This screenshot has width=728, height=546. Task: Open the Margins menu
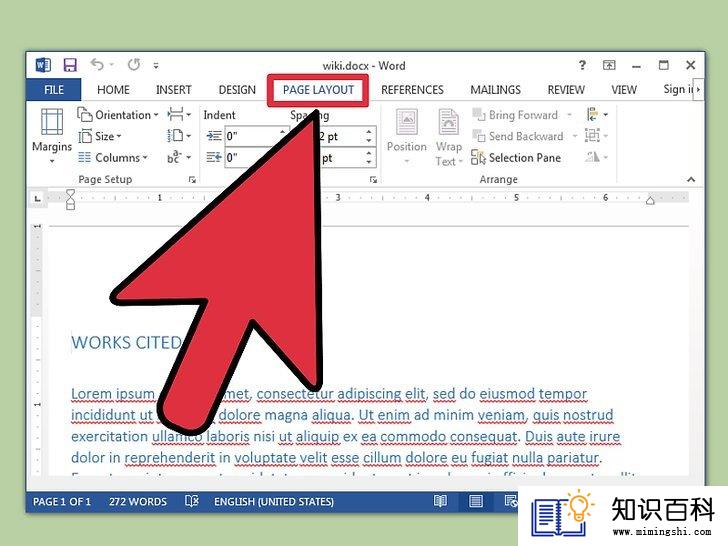(52, 135)
